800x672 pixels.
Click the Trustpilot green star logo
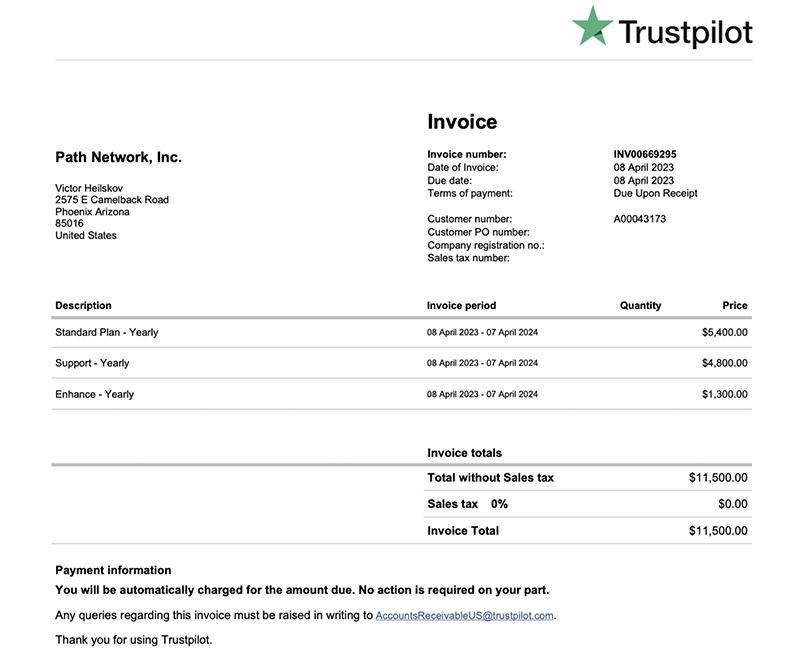(x=592, y=26)
